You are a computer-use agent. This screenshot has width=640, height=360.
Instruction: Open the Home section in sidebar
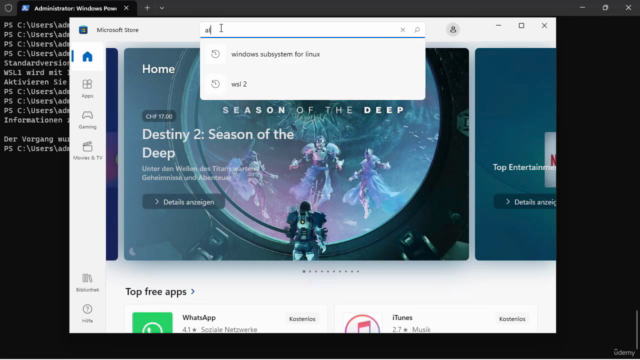(x=87, y=56)
